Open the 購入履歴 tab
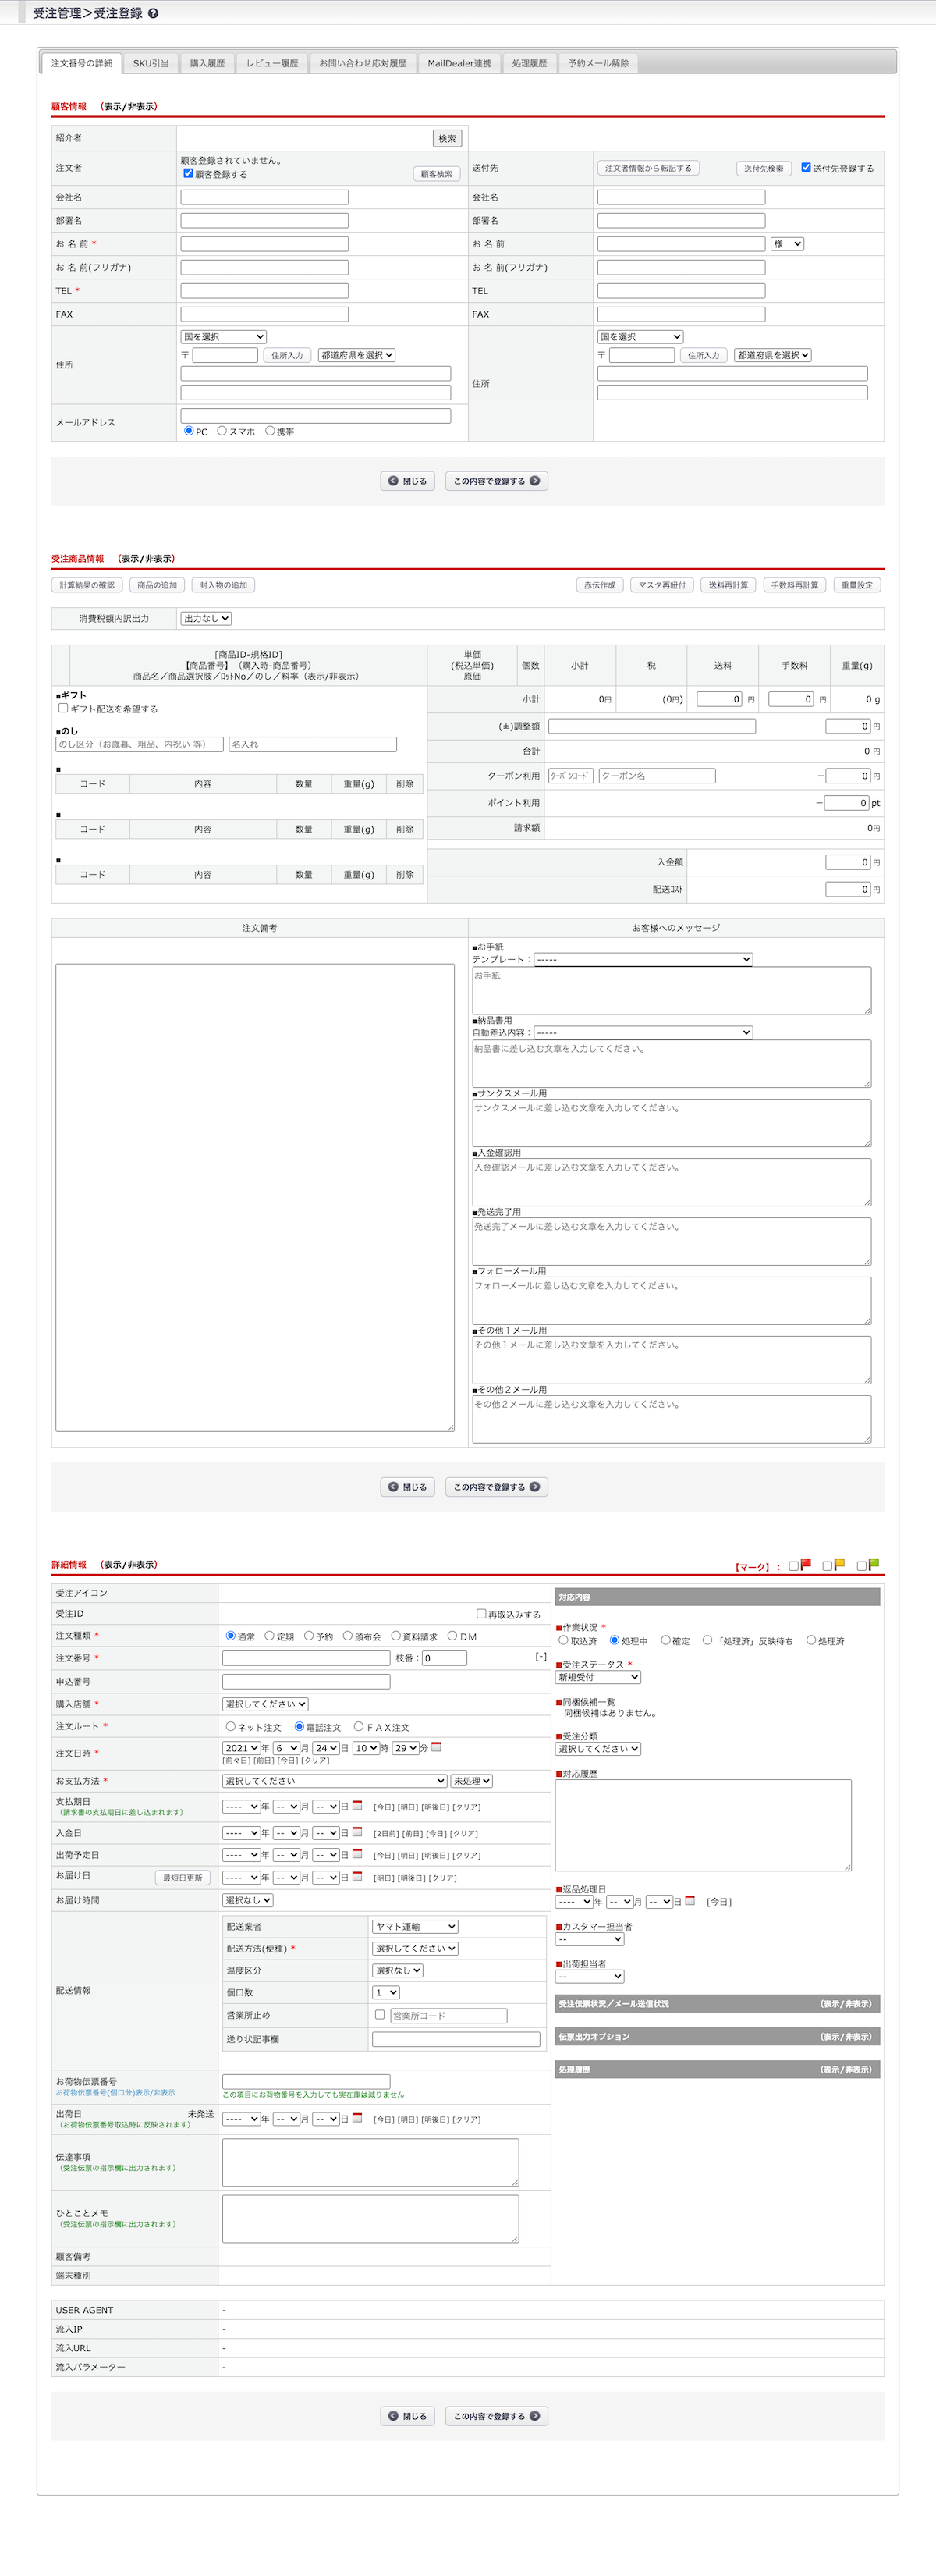 pos(207,64)
